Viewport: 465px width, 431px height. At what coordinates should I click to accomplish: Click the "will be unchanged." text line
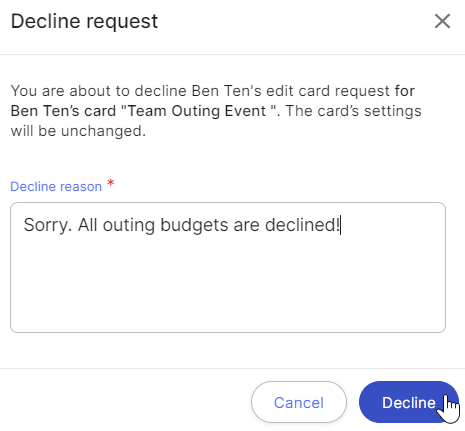pyautogui.click(x=78, y=131)
